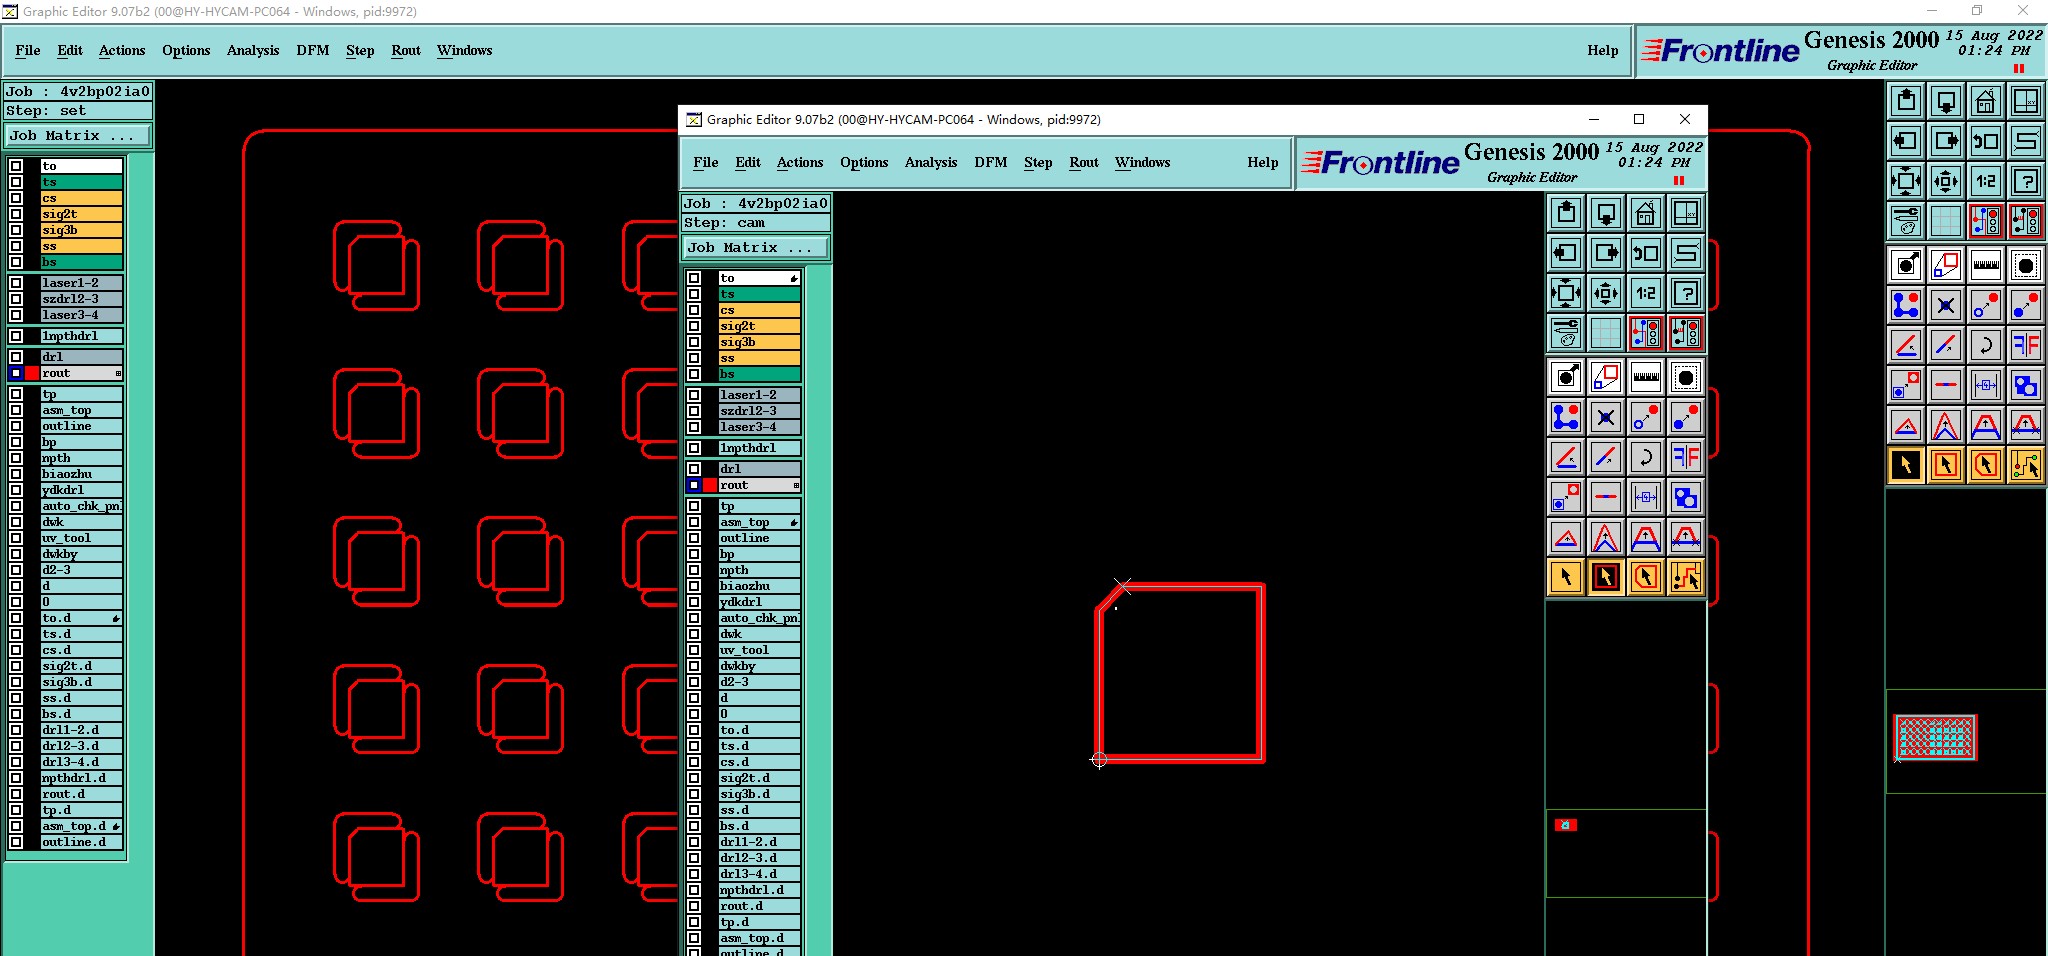Viewport: 2048px width, 956px height.
Task: Click the question mark help icon in front window
Action: (x=1686, y=293)
